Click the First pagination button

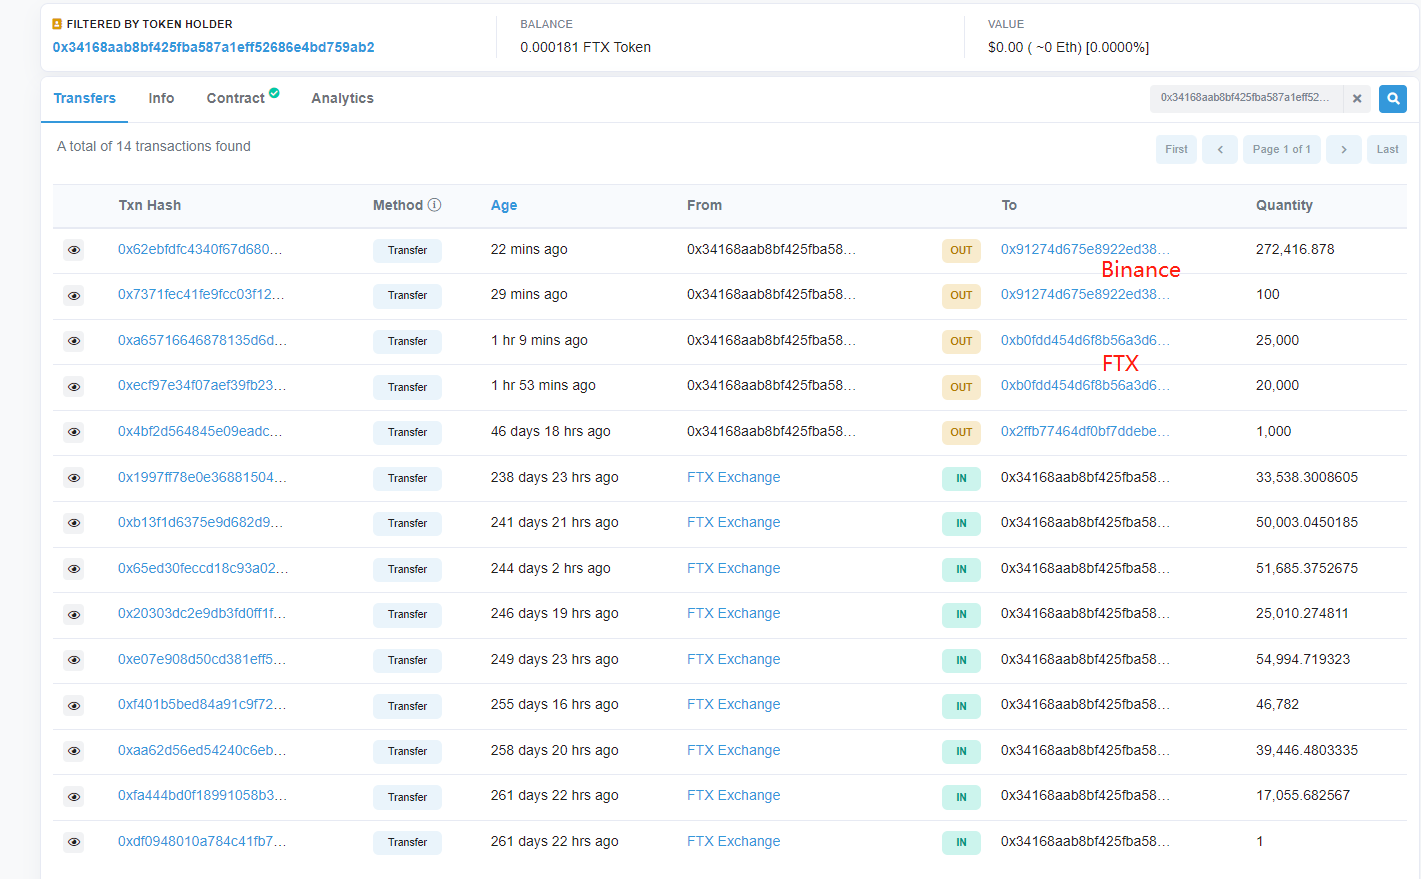pos(1176,148)
